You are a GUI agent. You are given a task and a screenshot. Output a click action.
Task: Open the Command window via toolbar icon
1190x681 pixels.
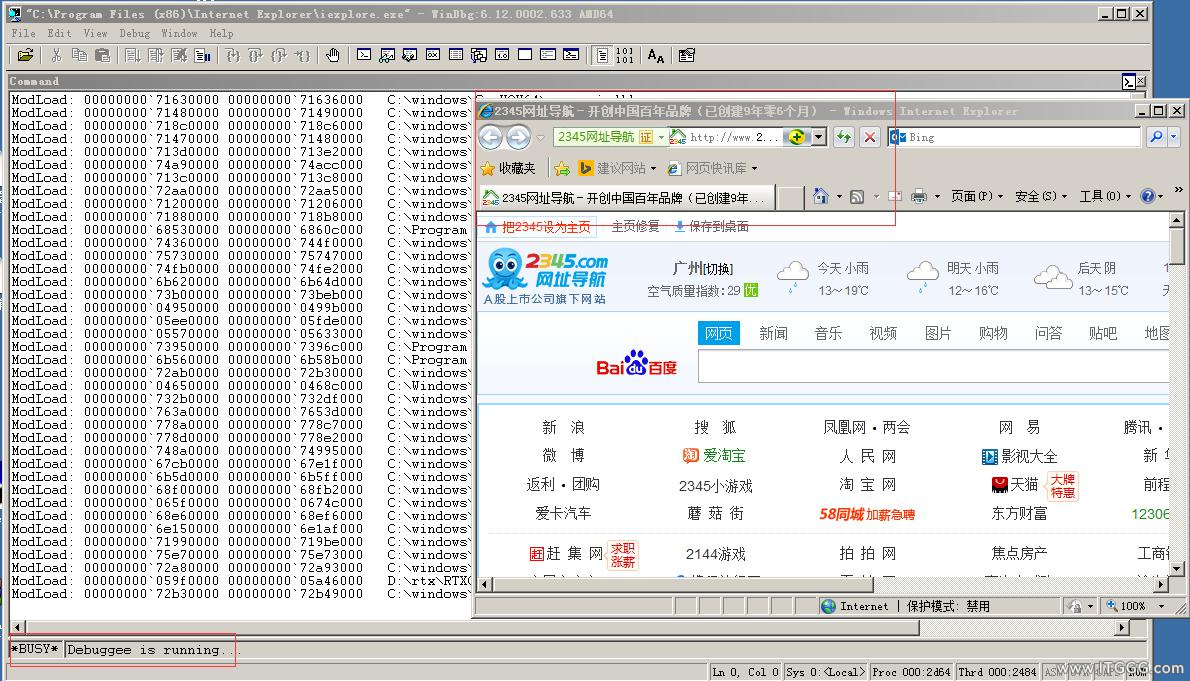click(364, 55)
